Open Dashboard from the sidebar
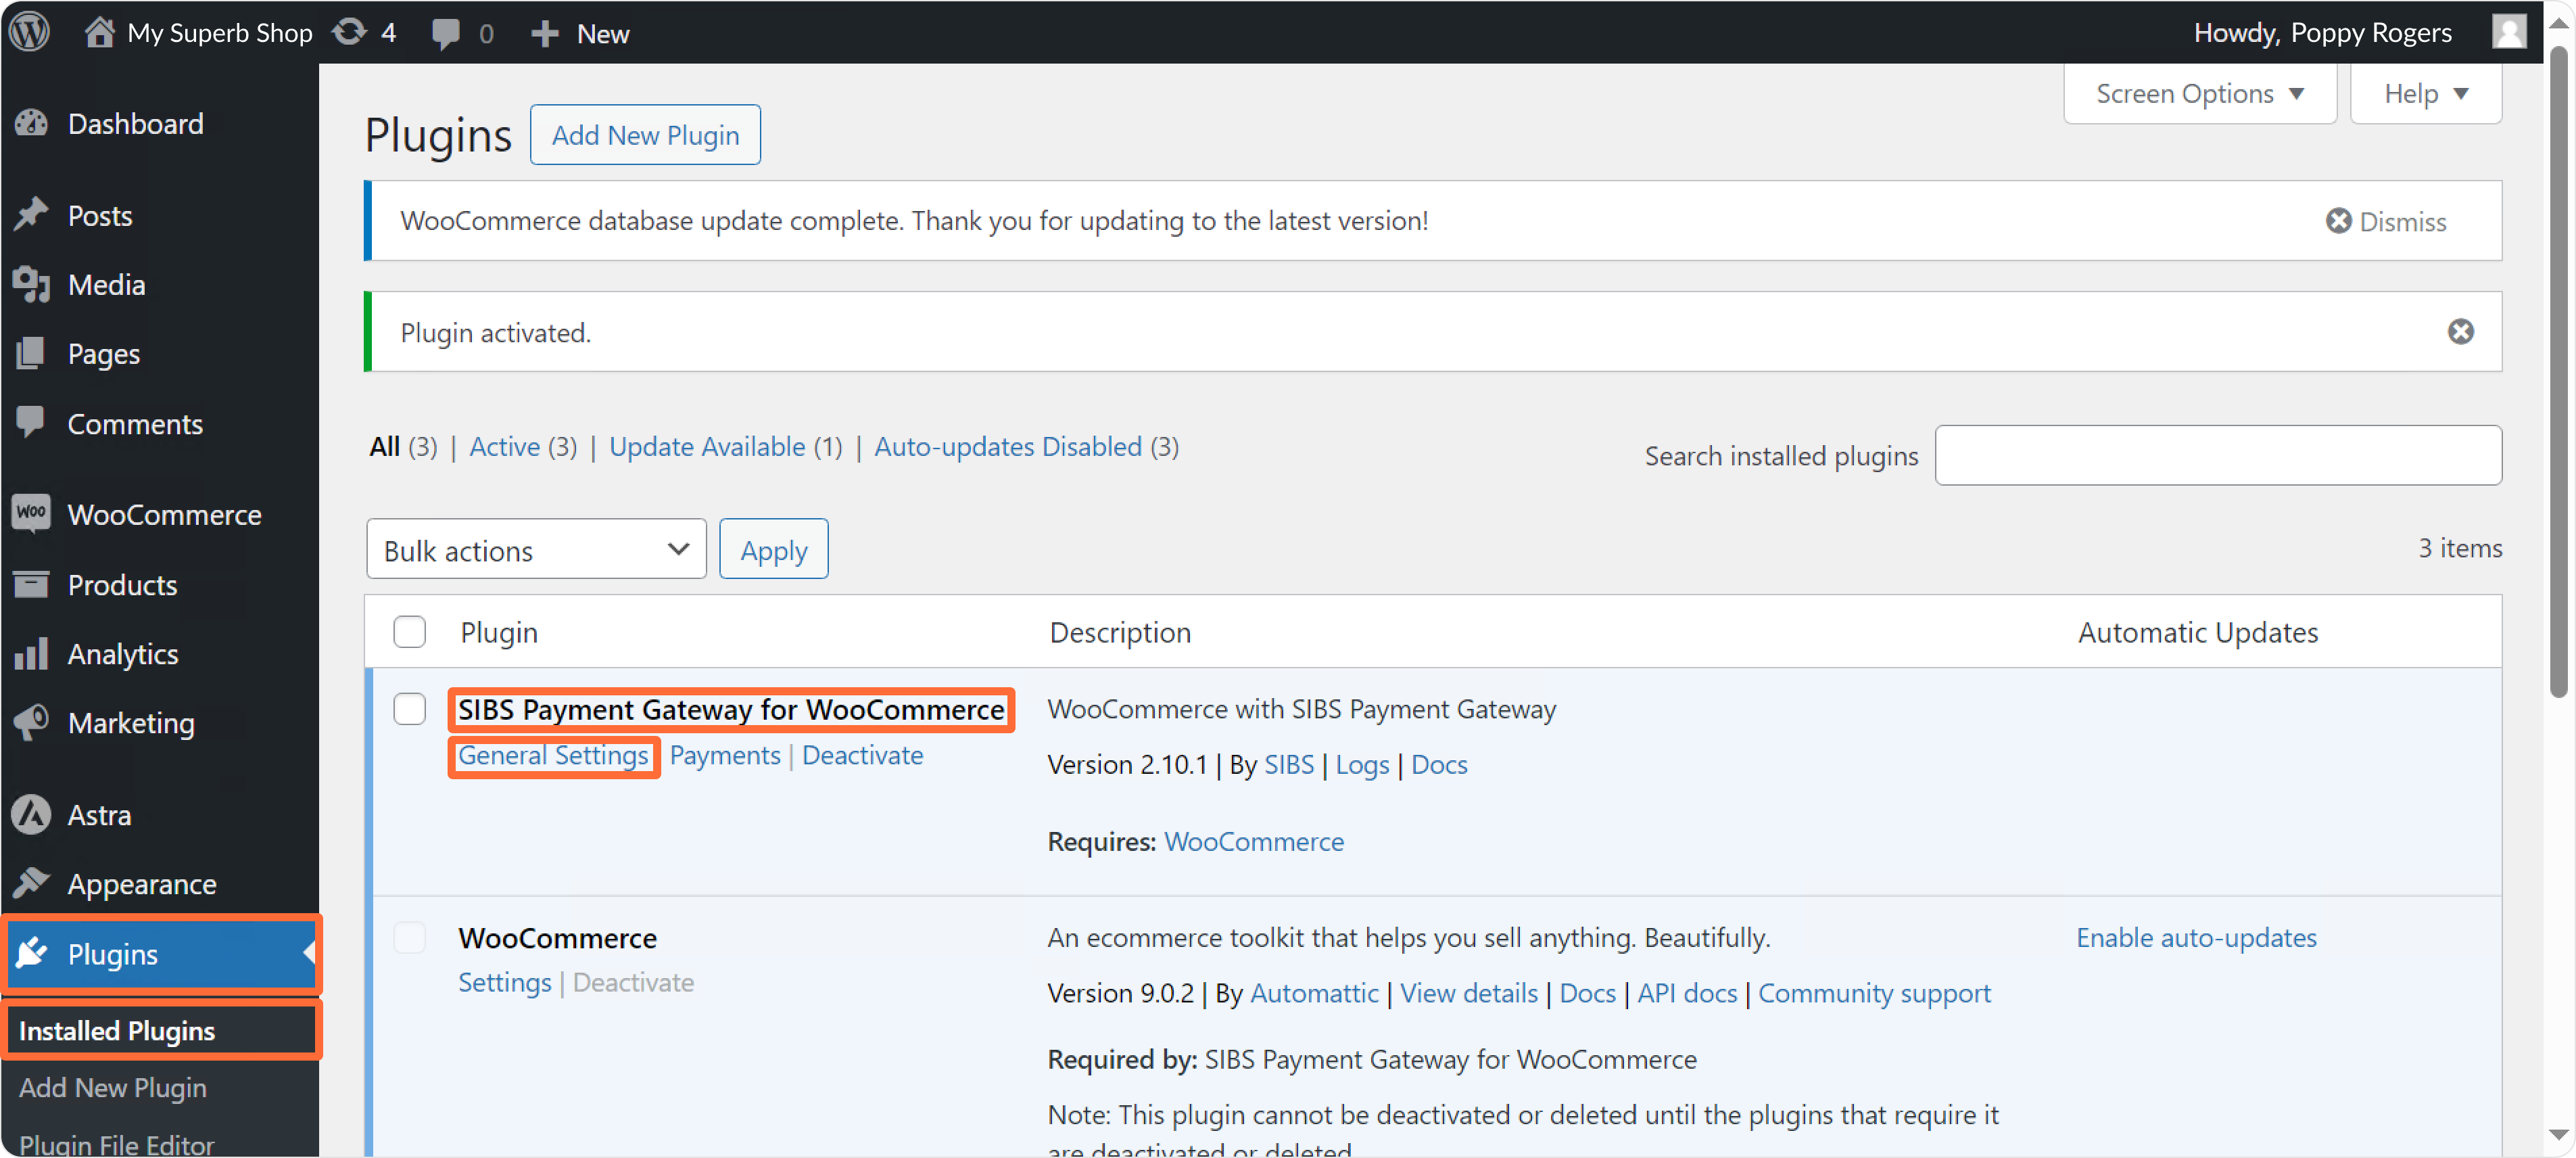Screen dimensions: 2576x1158 [x=135, y=123]
